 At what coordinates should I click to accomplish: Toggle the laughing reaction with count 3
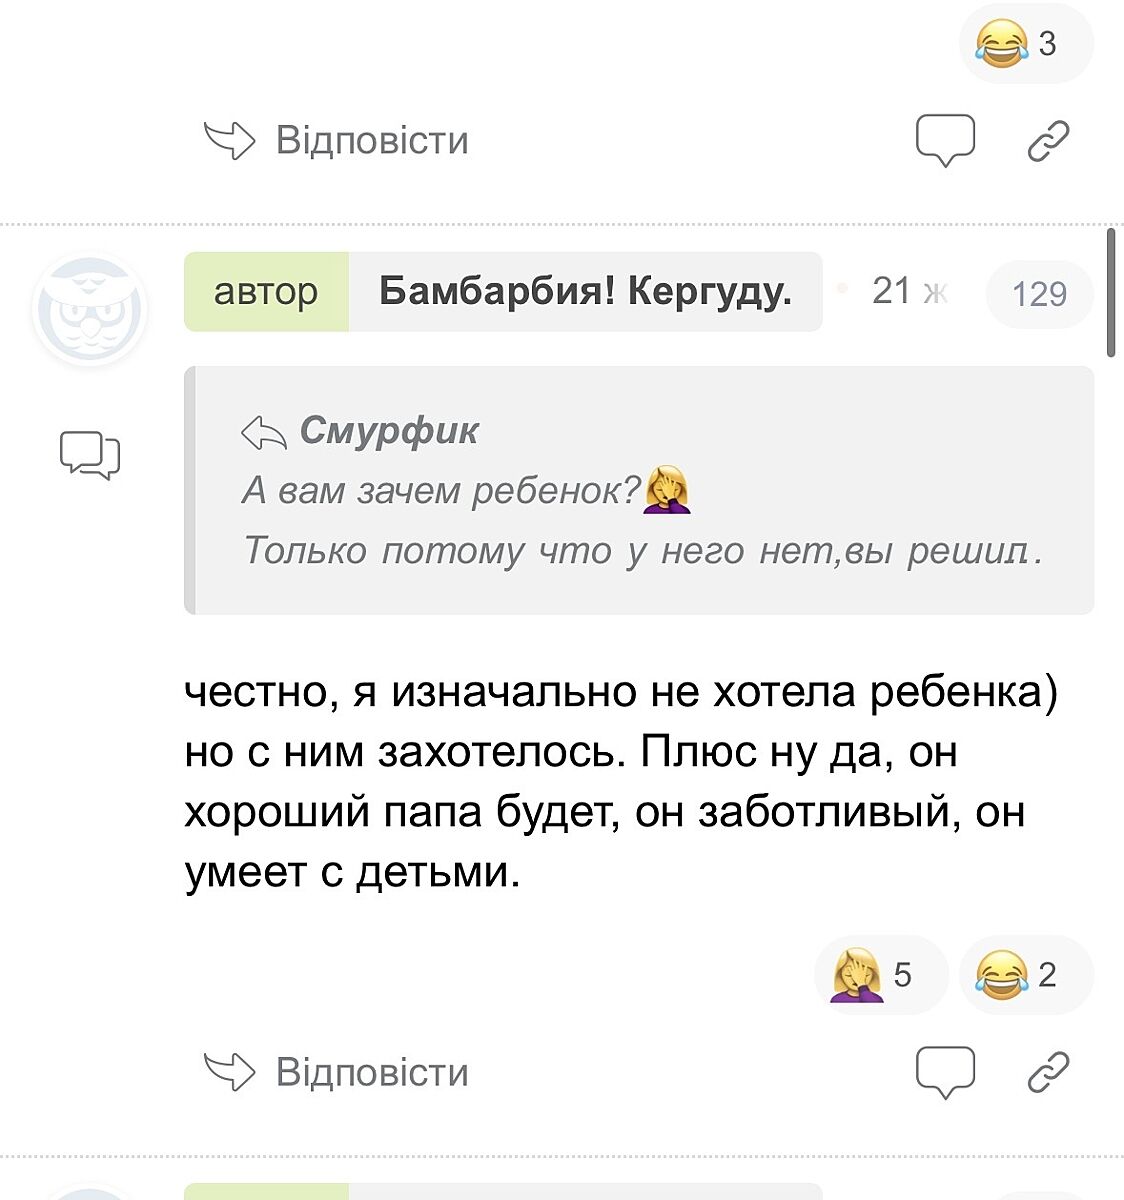[1025, 44]
